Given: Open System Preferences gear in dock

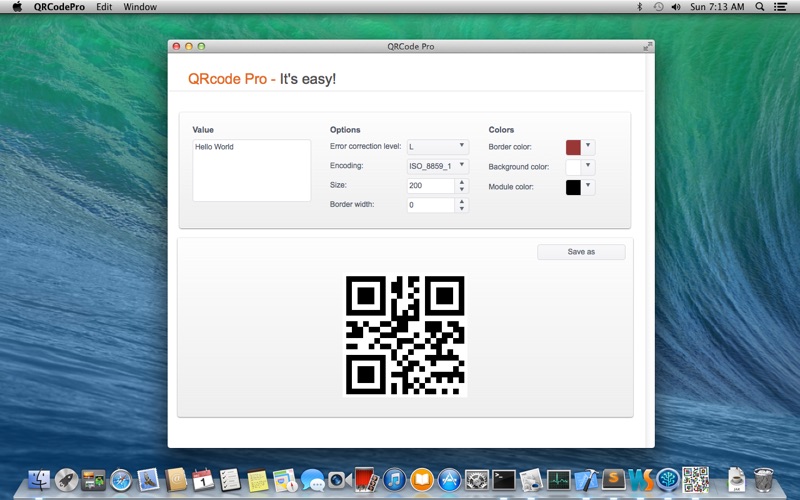Looking at the screenshot, I should pyautogui.click(x=477, y=480).
